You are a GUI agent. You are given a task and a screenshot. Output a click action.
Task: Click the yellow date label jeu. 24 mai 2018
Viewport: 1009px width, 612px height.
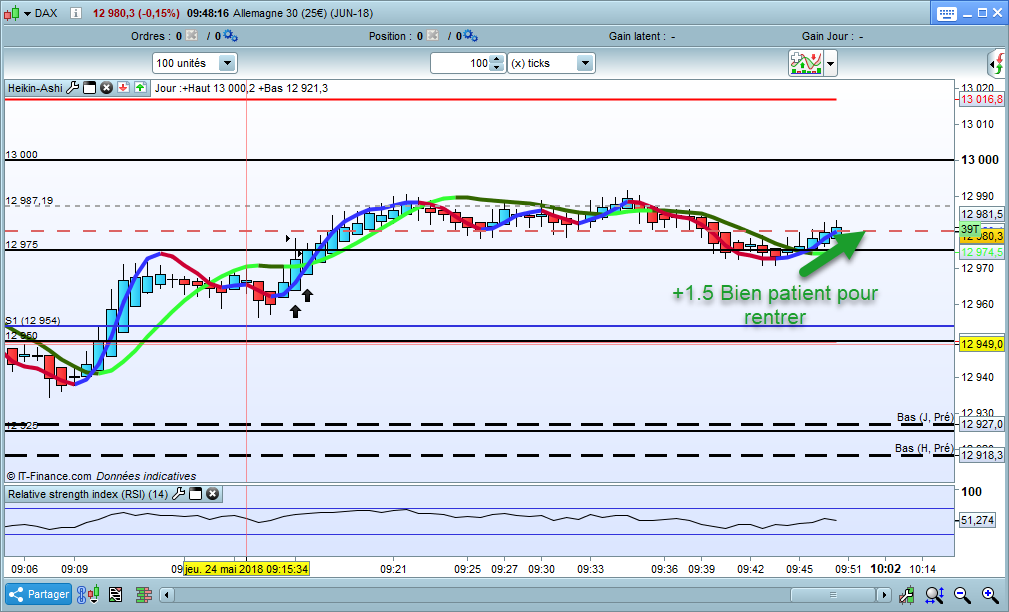point(246,569)
